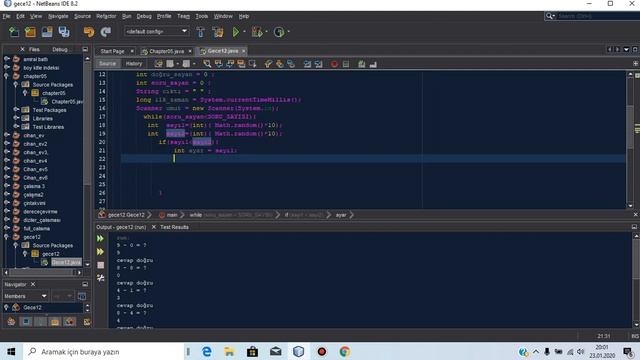Click the Clean and Build icon

[218, 32]
